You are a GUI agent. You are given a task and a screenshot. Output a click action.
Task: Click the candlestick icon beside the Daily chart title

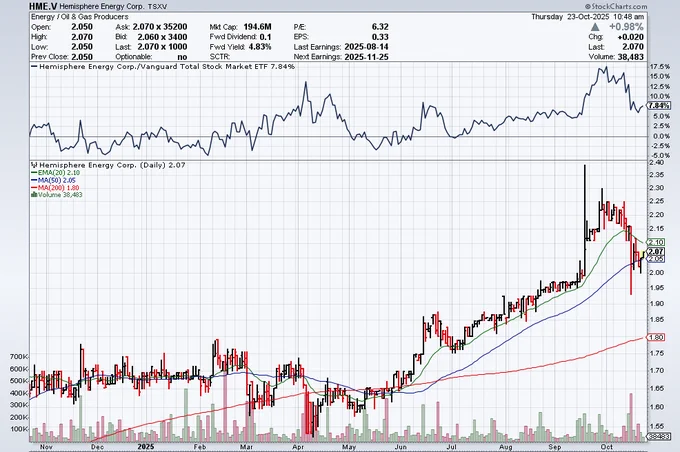tap(34, 165)
